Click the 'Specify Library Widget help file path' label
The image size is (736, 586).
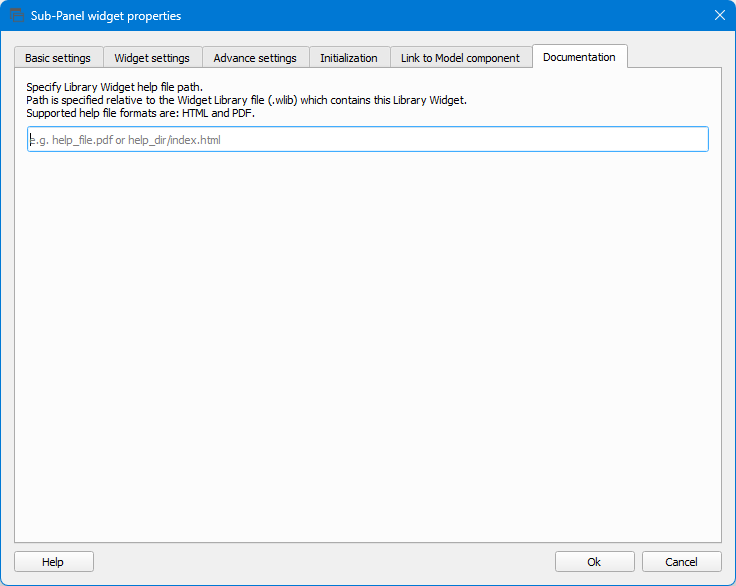point(114,87)
